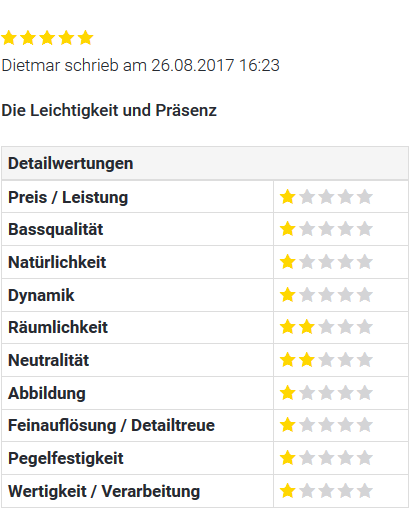Viewport: 416px width, 516px height.
Task: Select the Neutralität label
Action: [x=49, y=360]
